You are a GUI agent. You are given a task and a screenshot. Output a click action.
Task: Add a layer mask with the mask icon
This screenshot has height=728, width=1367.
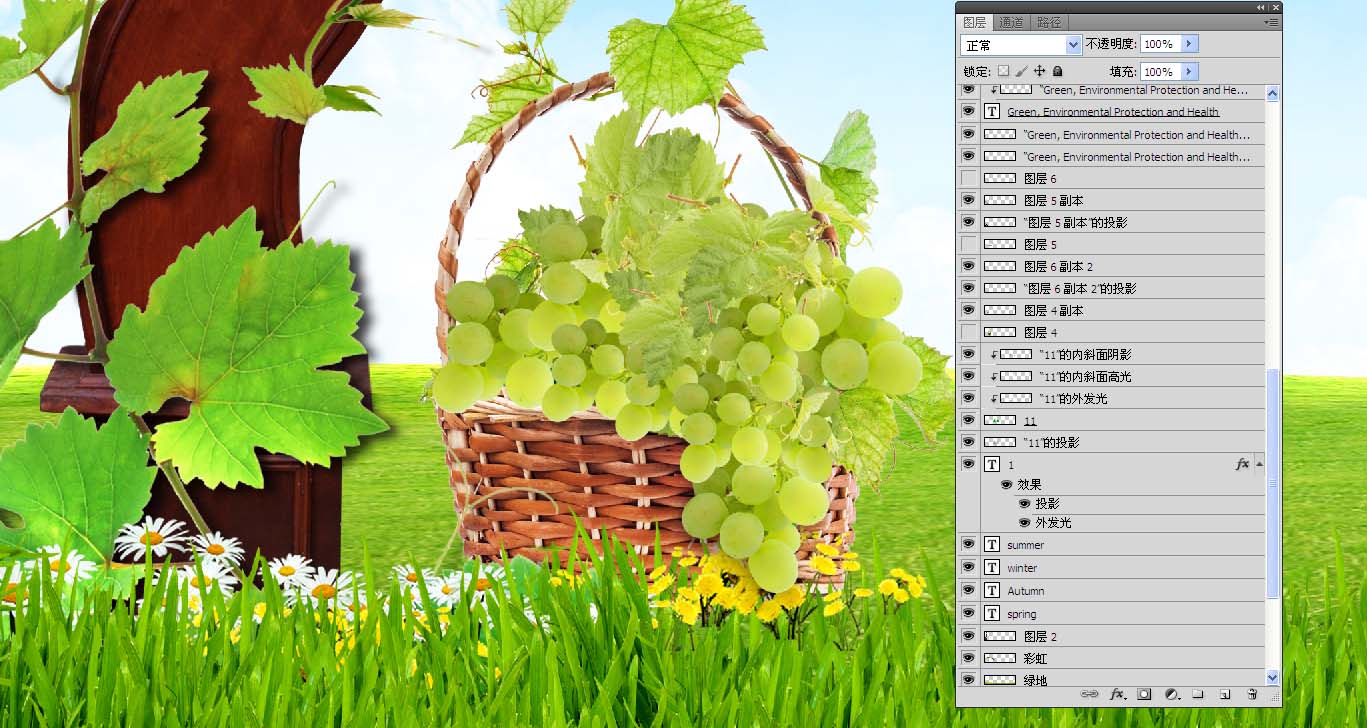pyautogui.click(x=1144, y=694)
